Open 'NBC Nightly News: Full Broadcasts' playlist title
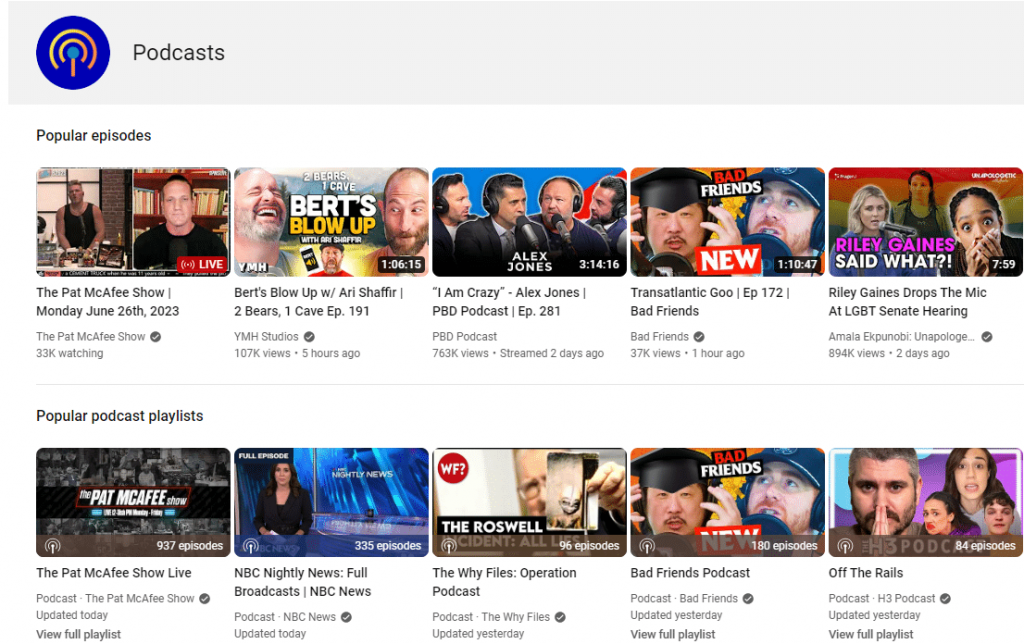Image resolution: width=1024 pixels, height=644 pixels. click(x=303, y=582)
